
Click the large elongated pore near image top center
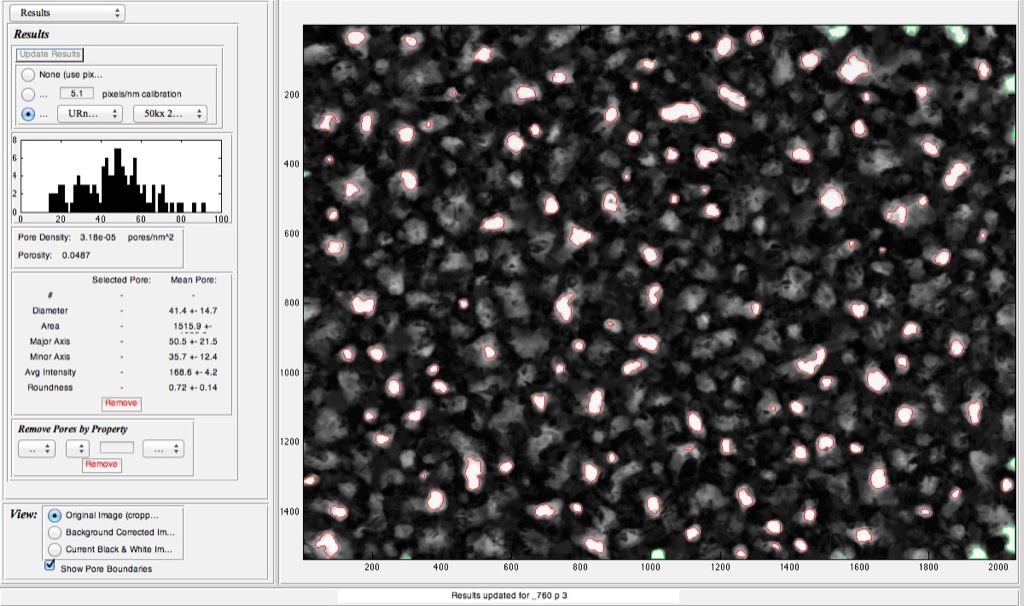(680, 112)
